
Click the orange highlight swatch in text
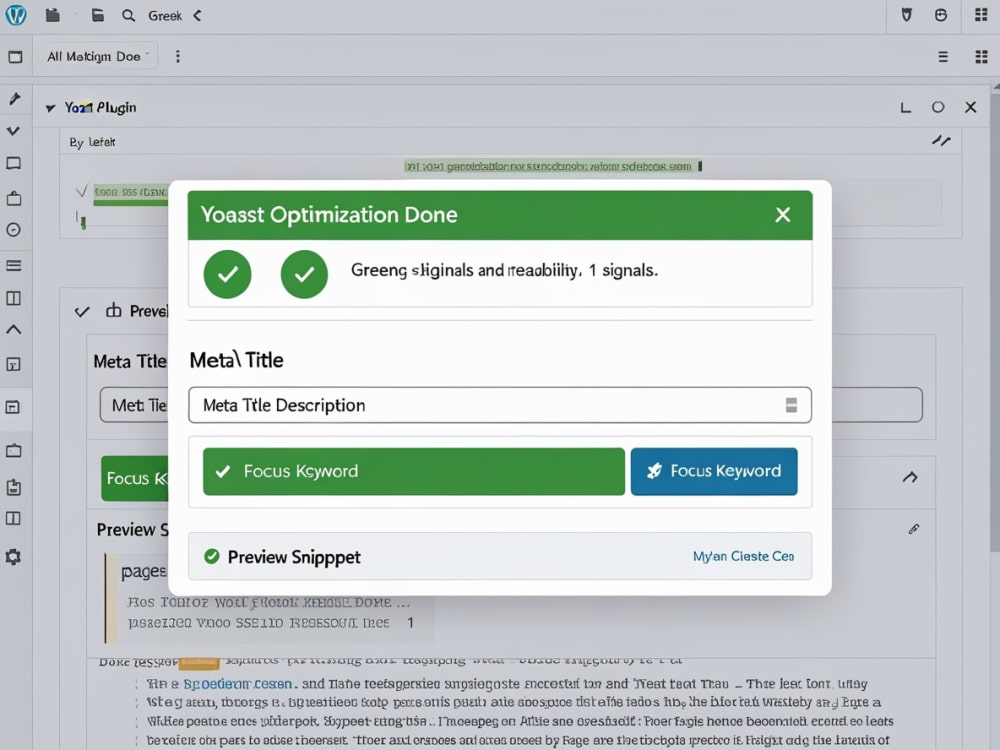click(199, 663)
